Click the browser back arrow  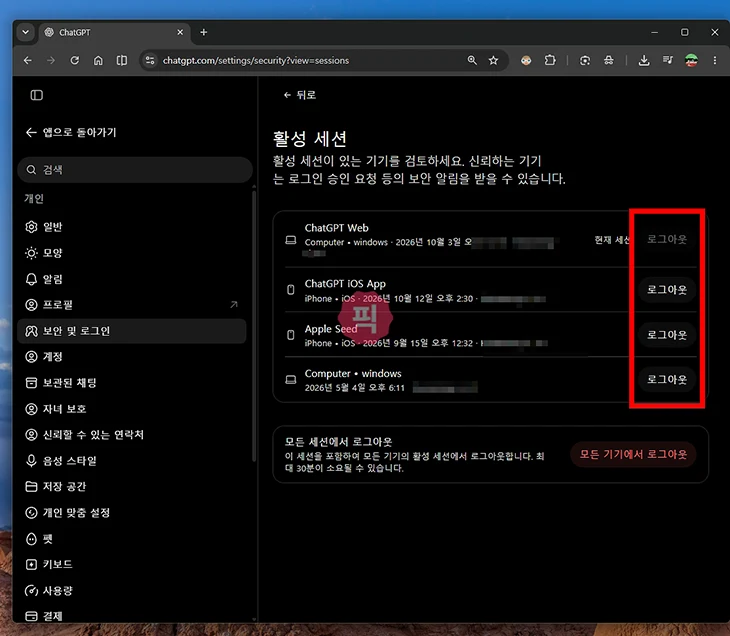click(x=28, y=61)
